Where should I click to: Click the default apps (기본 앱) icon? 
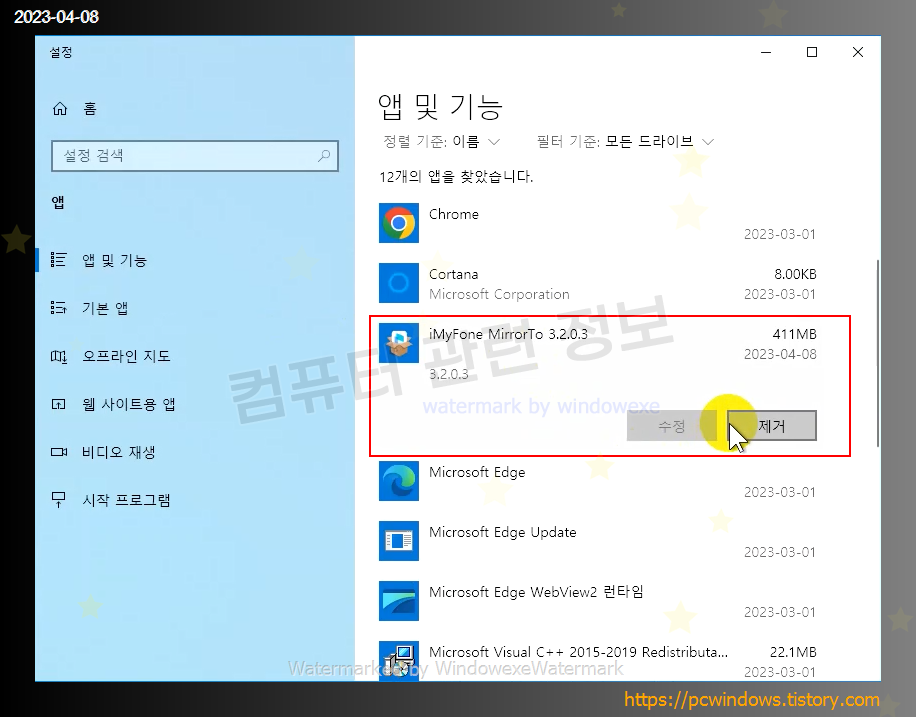(58, 307)
